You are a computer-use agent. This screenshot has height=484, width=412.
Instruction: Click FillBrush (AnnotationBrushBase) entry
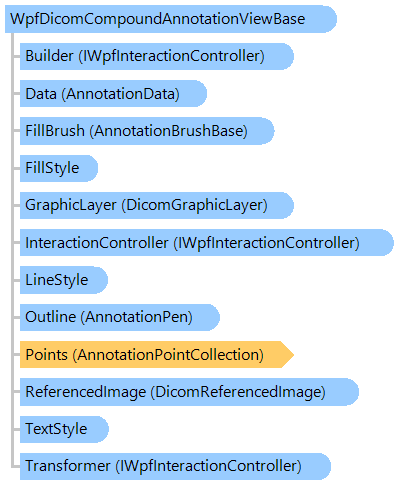(x=147, y=131)
